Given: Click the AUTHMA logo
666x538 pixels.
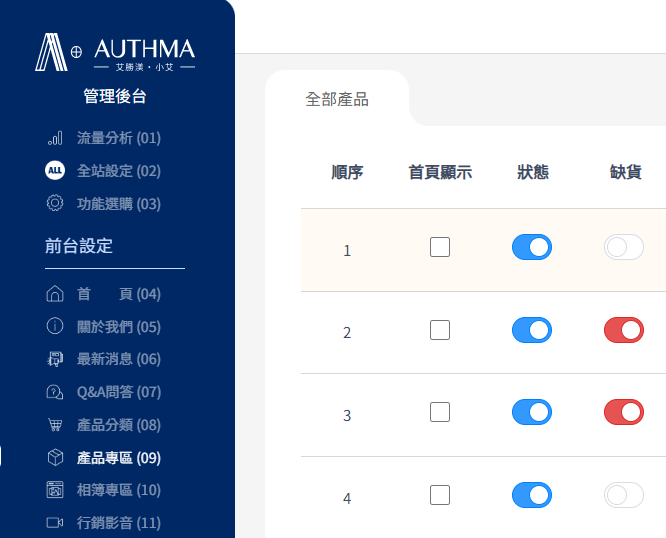Looking at the screenshot, I should 115,52.
